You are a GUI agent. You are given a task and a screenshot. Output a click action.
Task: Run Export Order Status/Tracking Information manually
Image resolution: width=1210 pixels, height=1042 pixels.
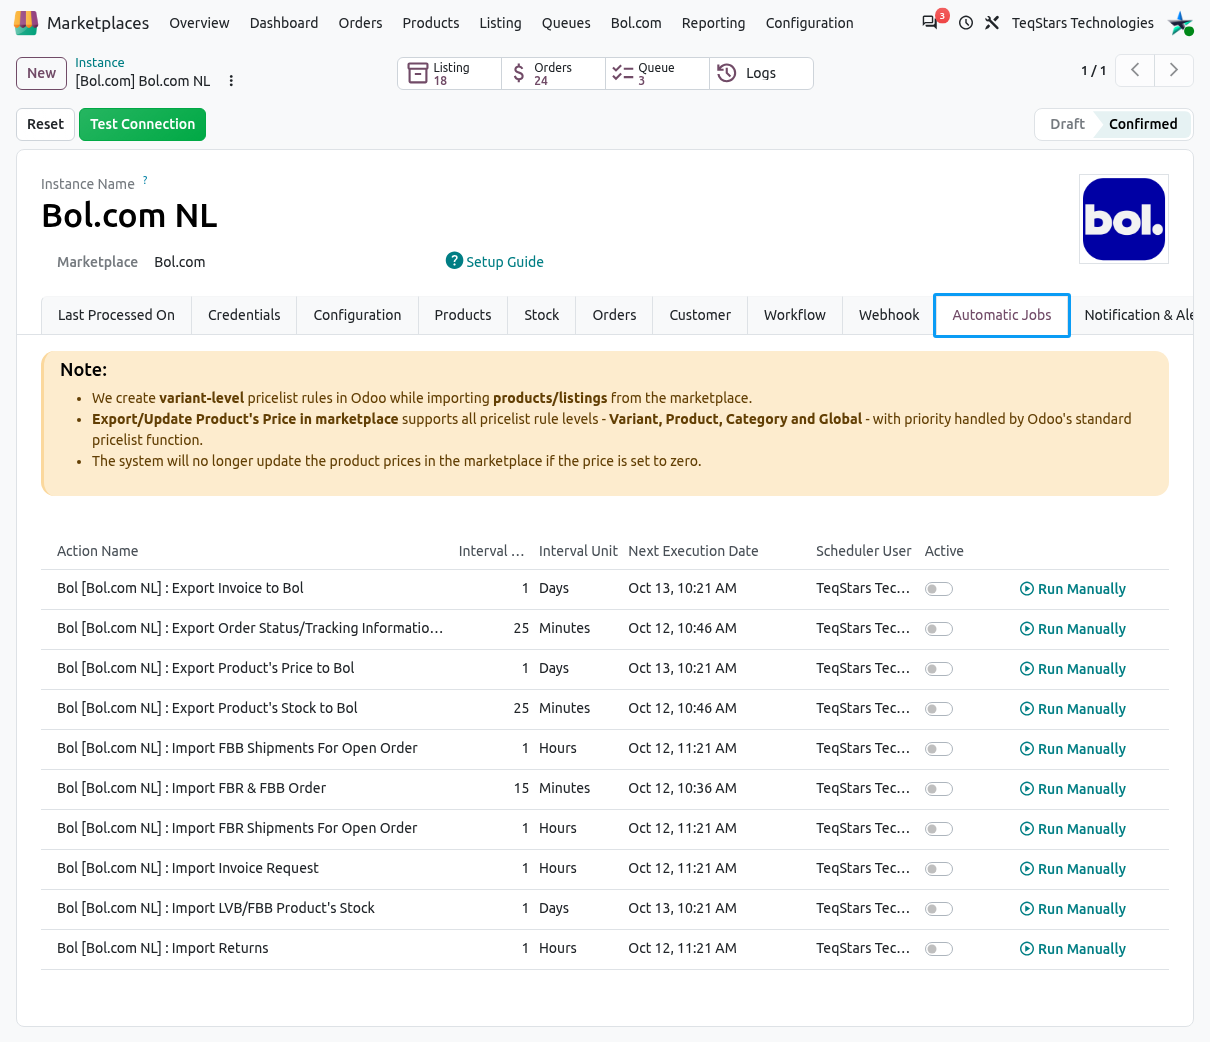[x=1073, y=629]
